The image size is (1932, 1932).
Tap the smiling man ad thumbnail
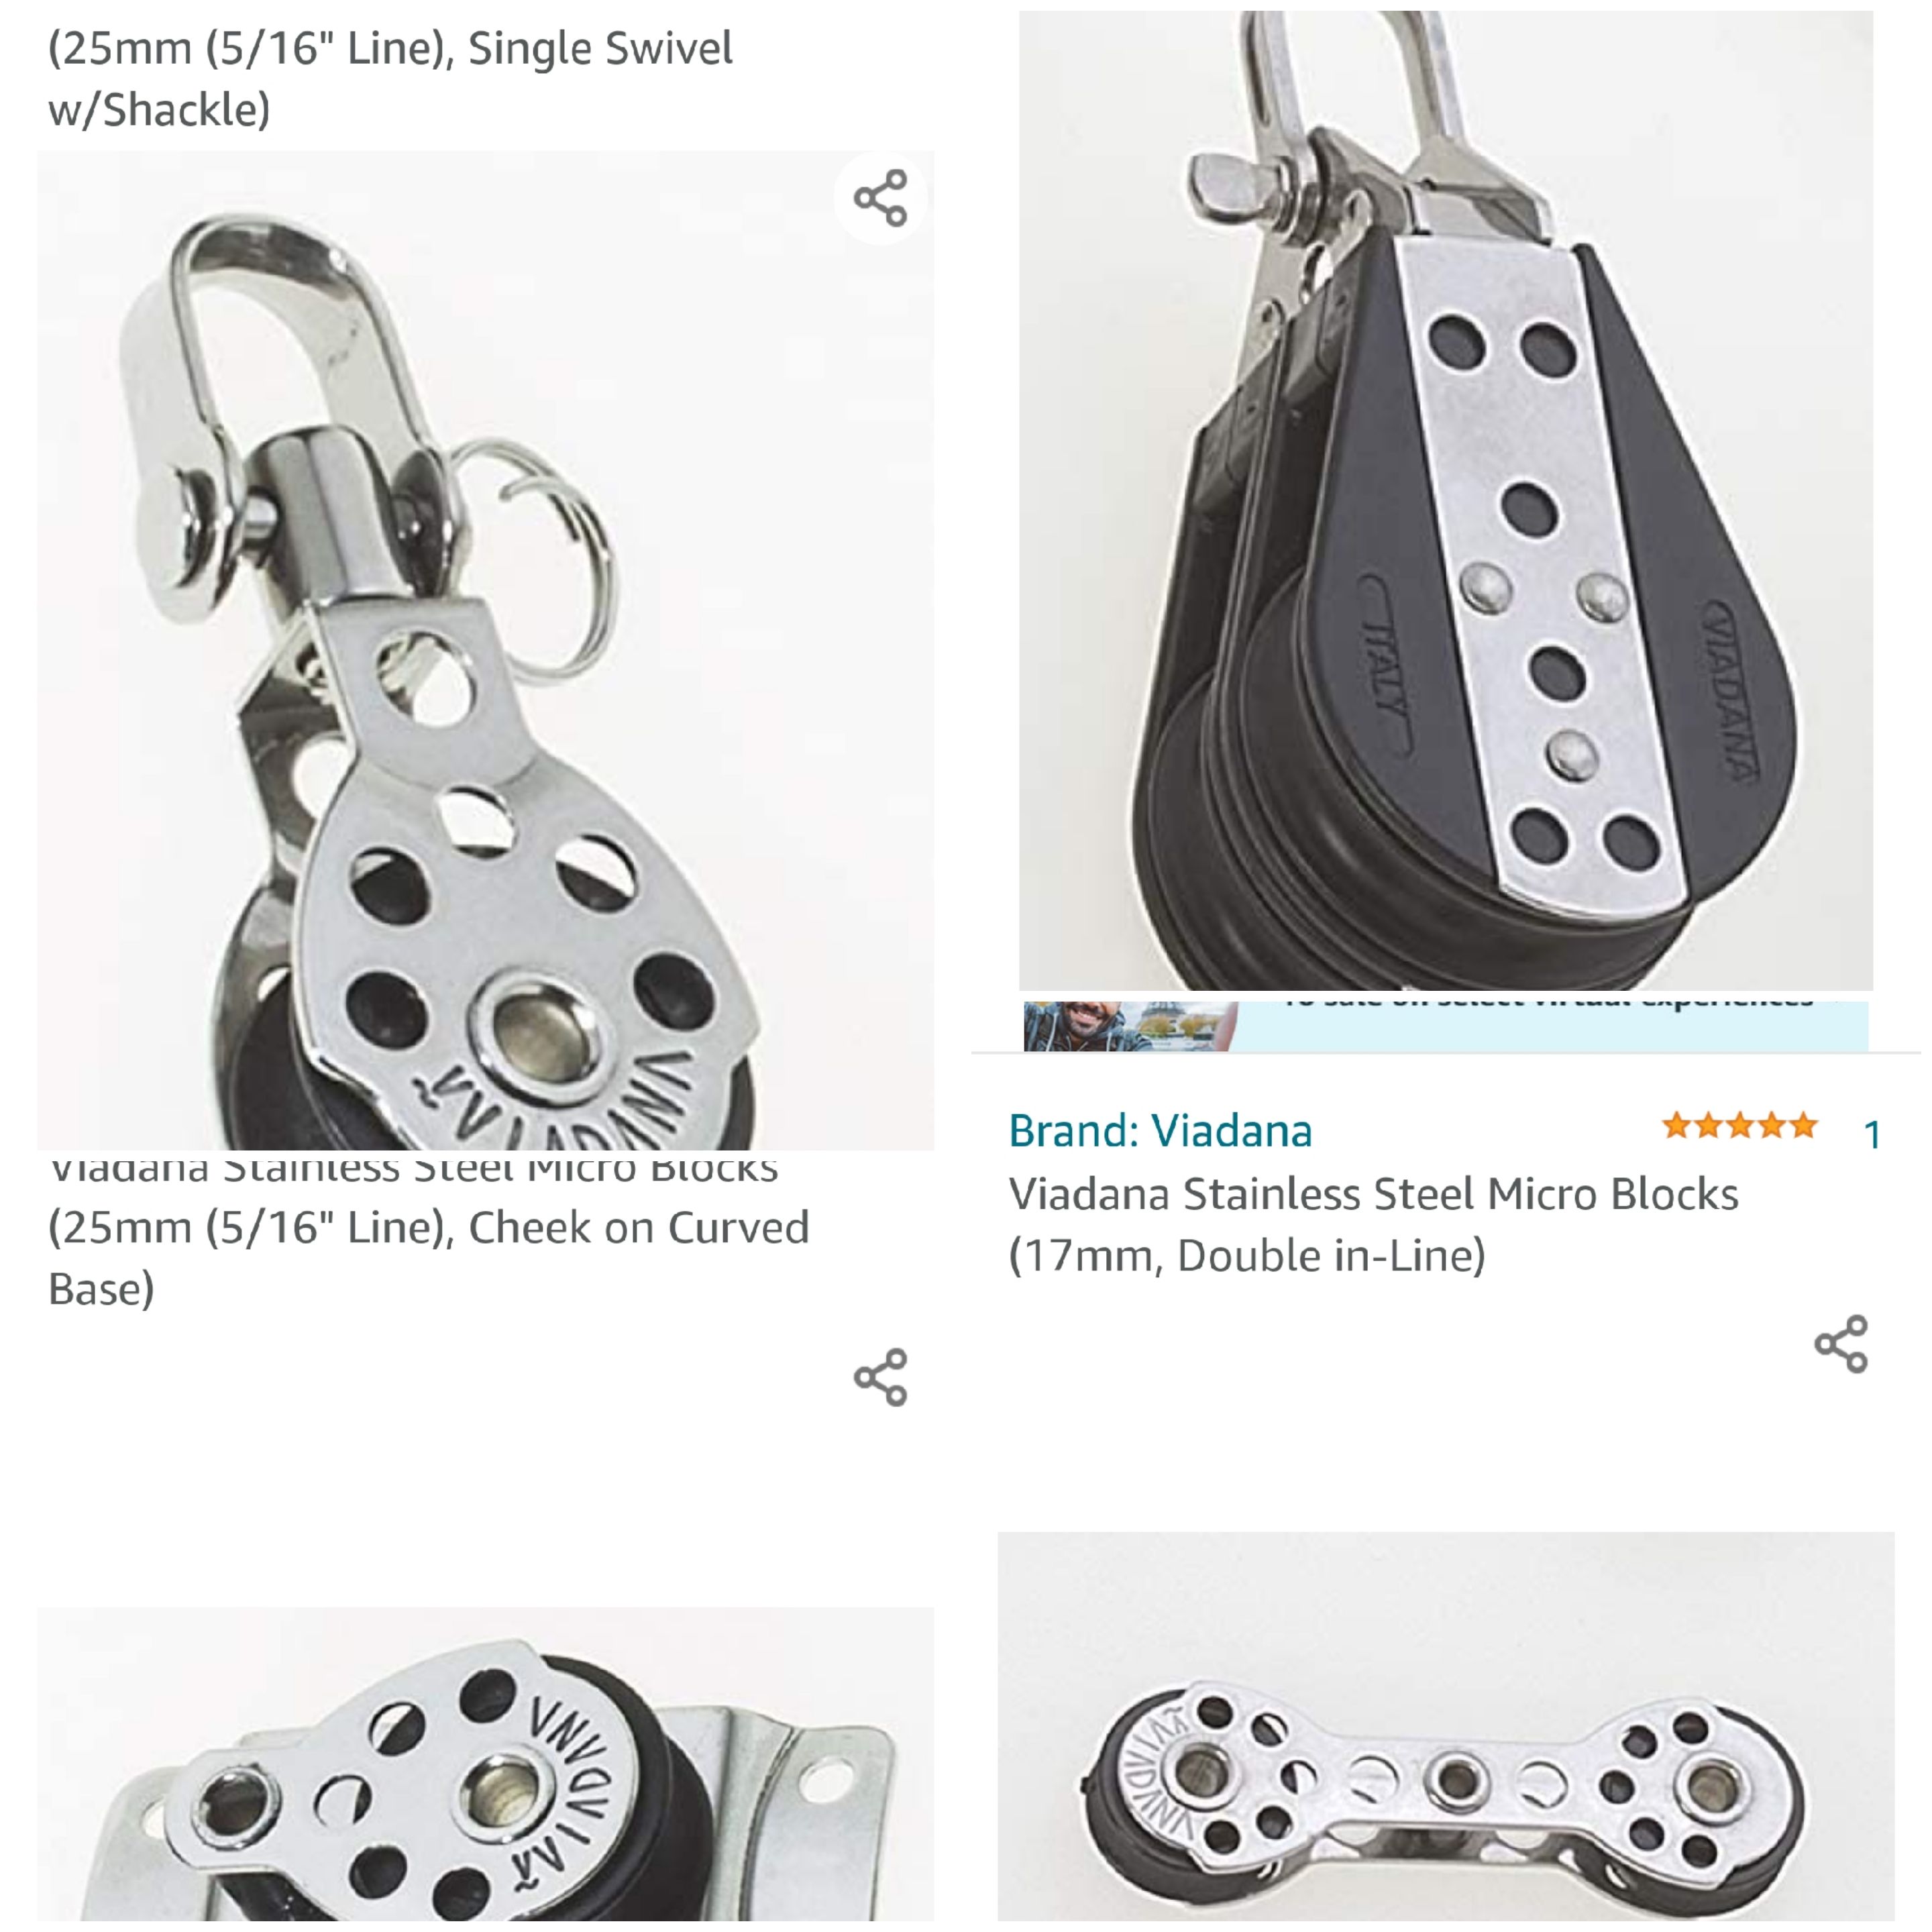click(x=1130, y=1026)
